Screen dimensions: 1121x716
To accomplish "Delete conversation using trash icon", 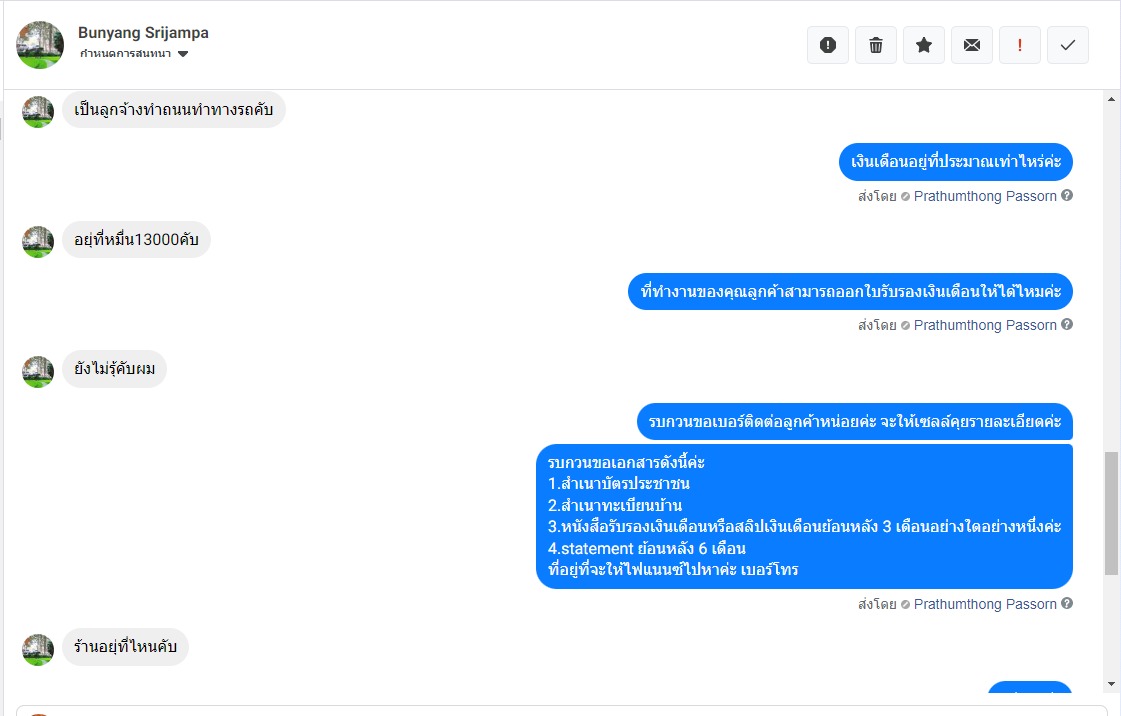I will pyautogui.click(x=876, y=45).
